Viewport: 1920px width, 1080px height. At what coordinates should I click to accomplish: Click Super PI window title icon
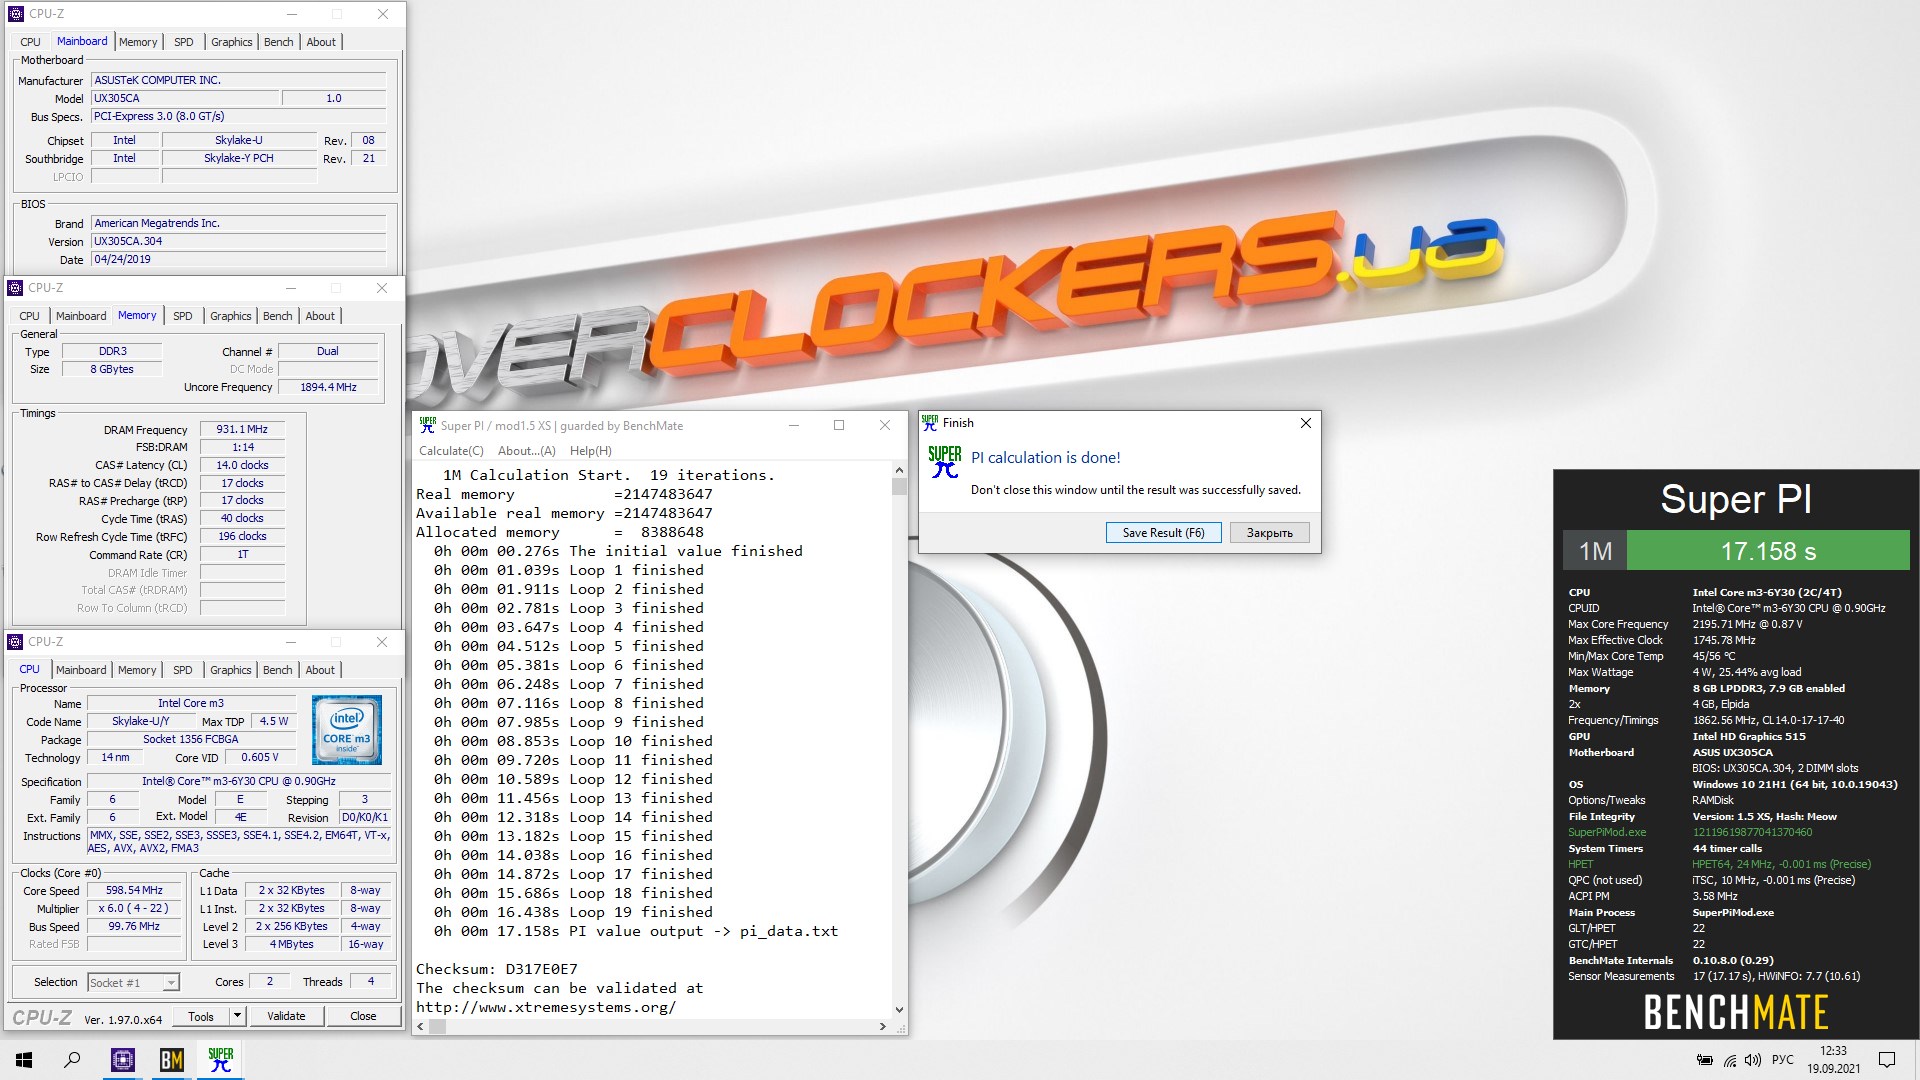point(428,425)
